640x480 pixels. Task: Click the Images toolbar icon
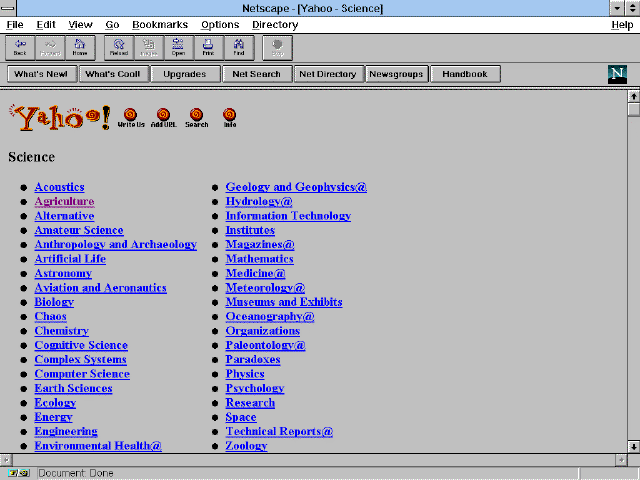[149, 48]
